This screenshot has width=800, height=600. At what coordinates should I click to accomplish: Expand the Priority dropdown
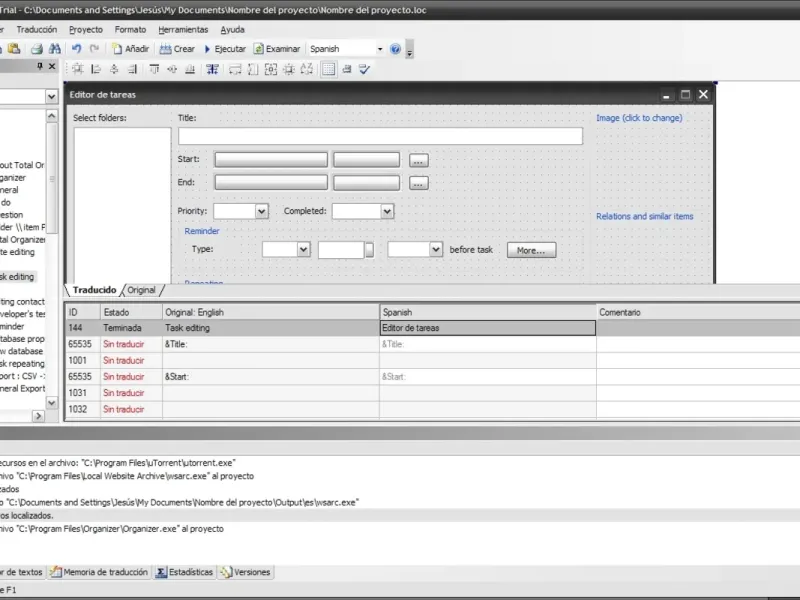[x=262, y=212]
